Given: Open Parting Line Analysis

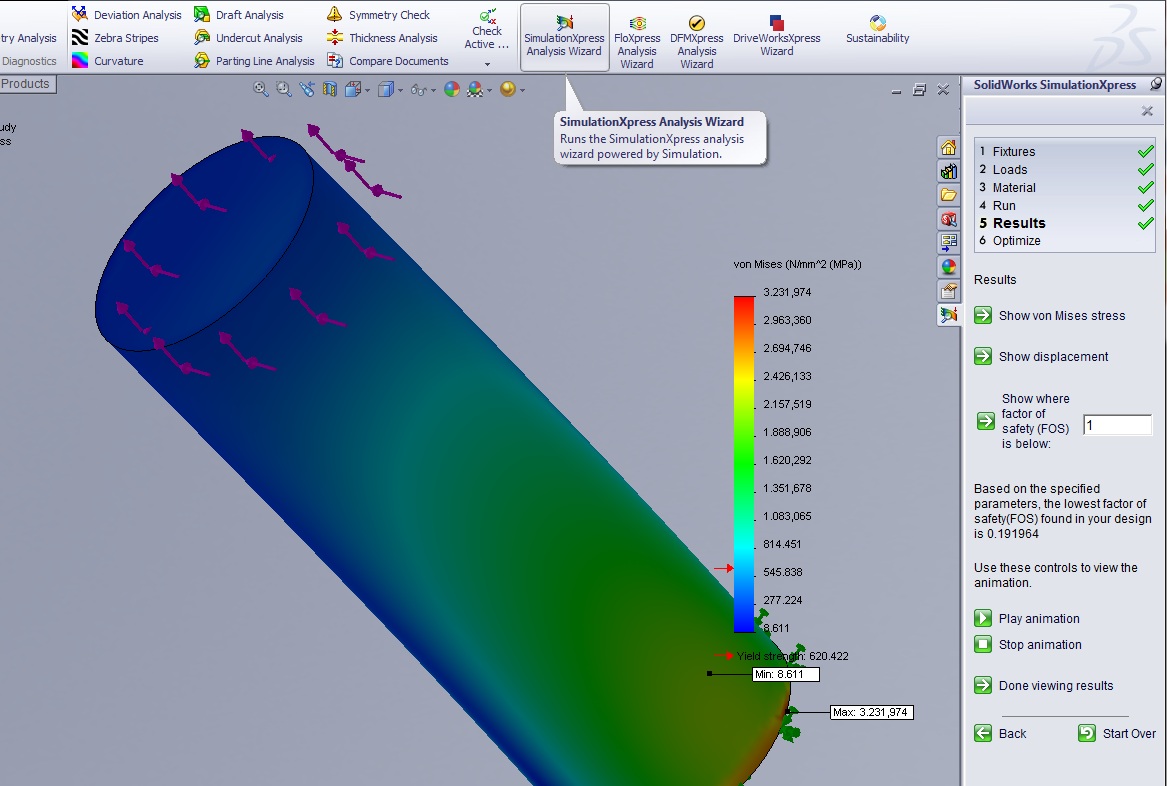Looking at the screenshot, I should 255,61.
